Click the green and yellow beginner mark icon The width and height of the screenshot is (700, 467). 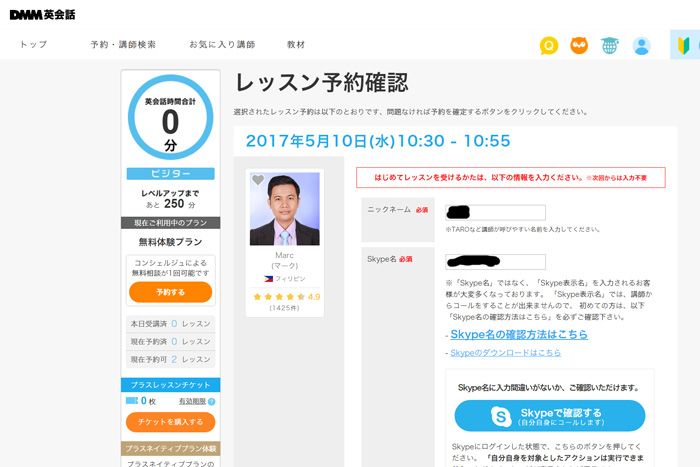[x=683, y=45]
